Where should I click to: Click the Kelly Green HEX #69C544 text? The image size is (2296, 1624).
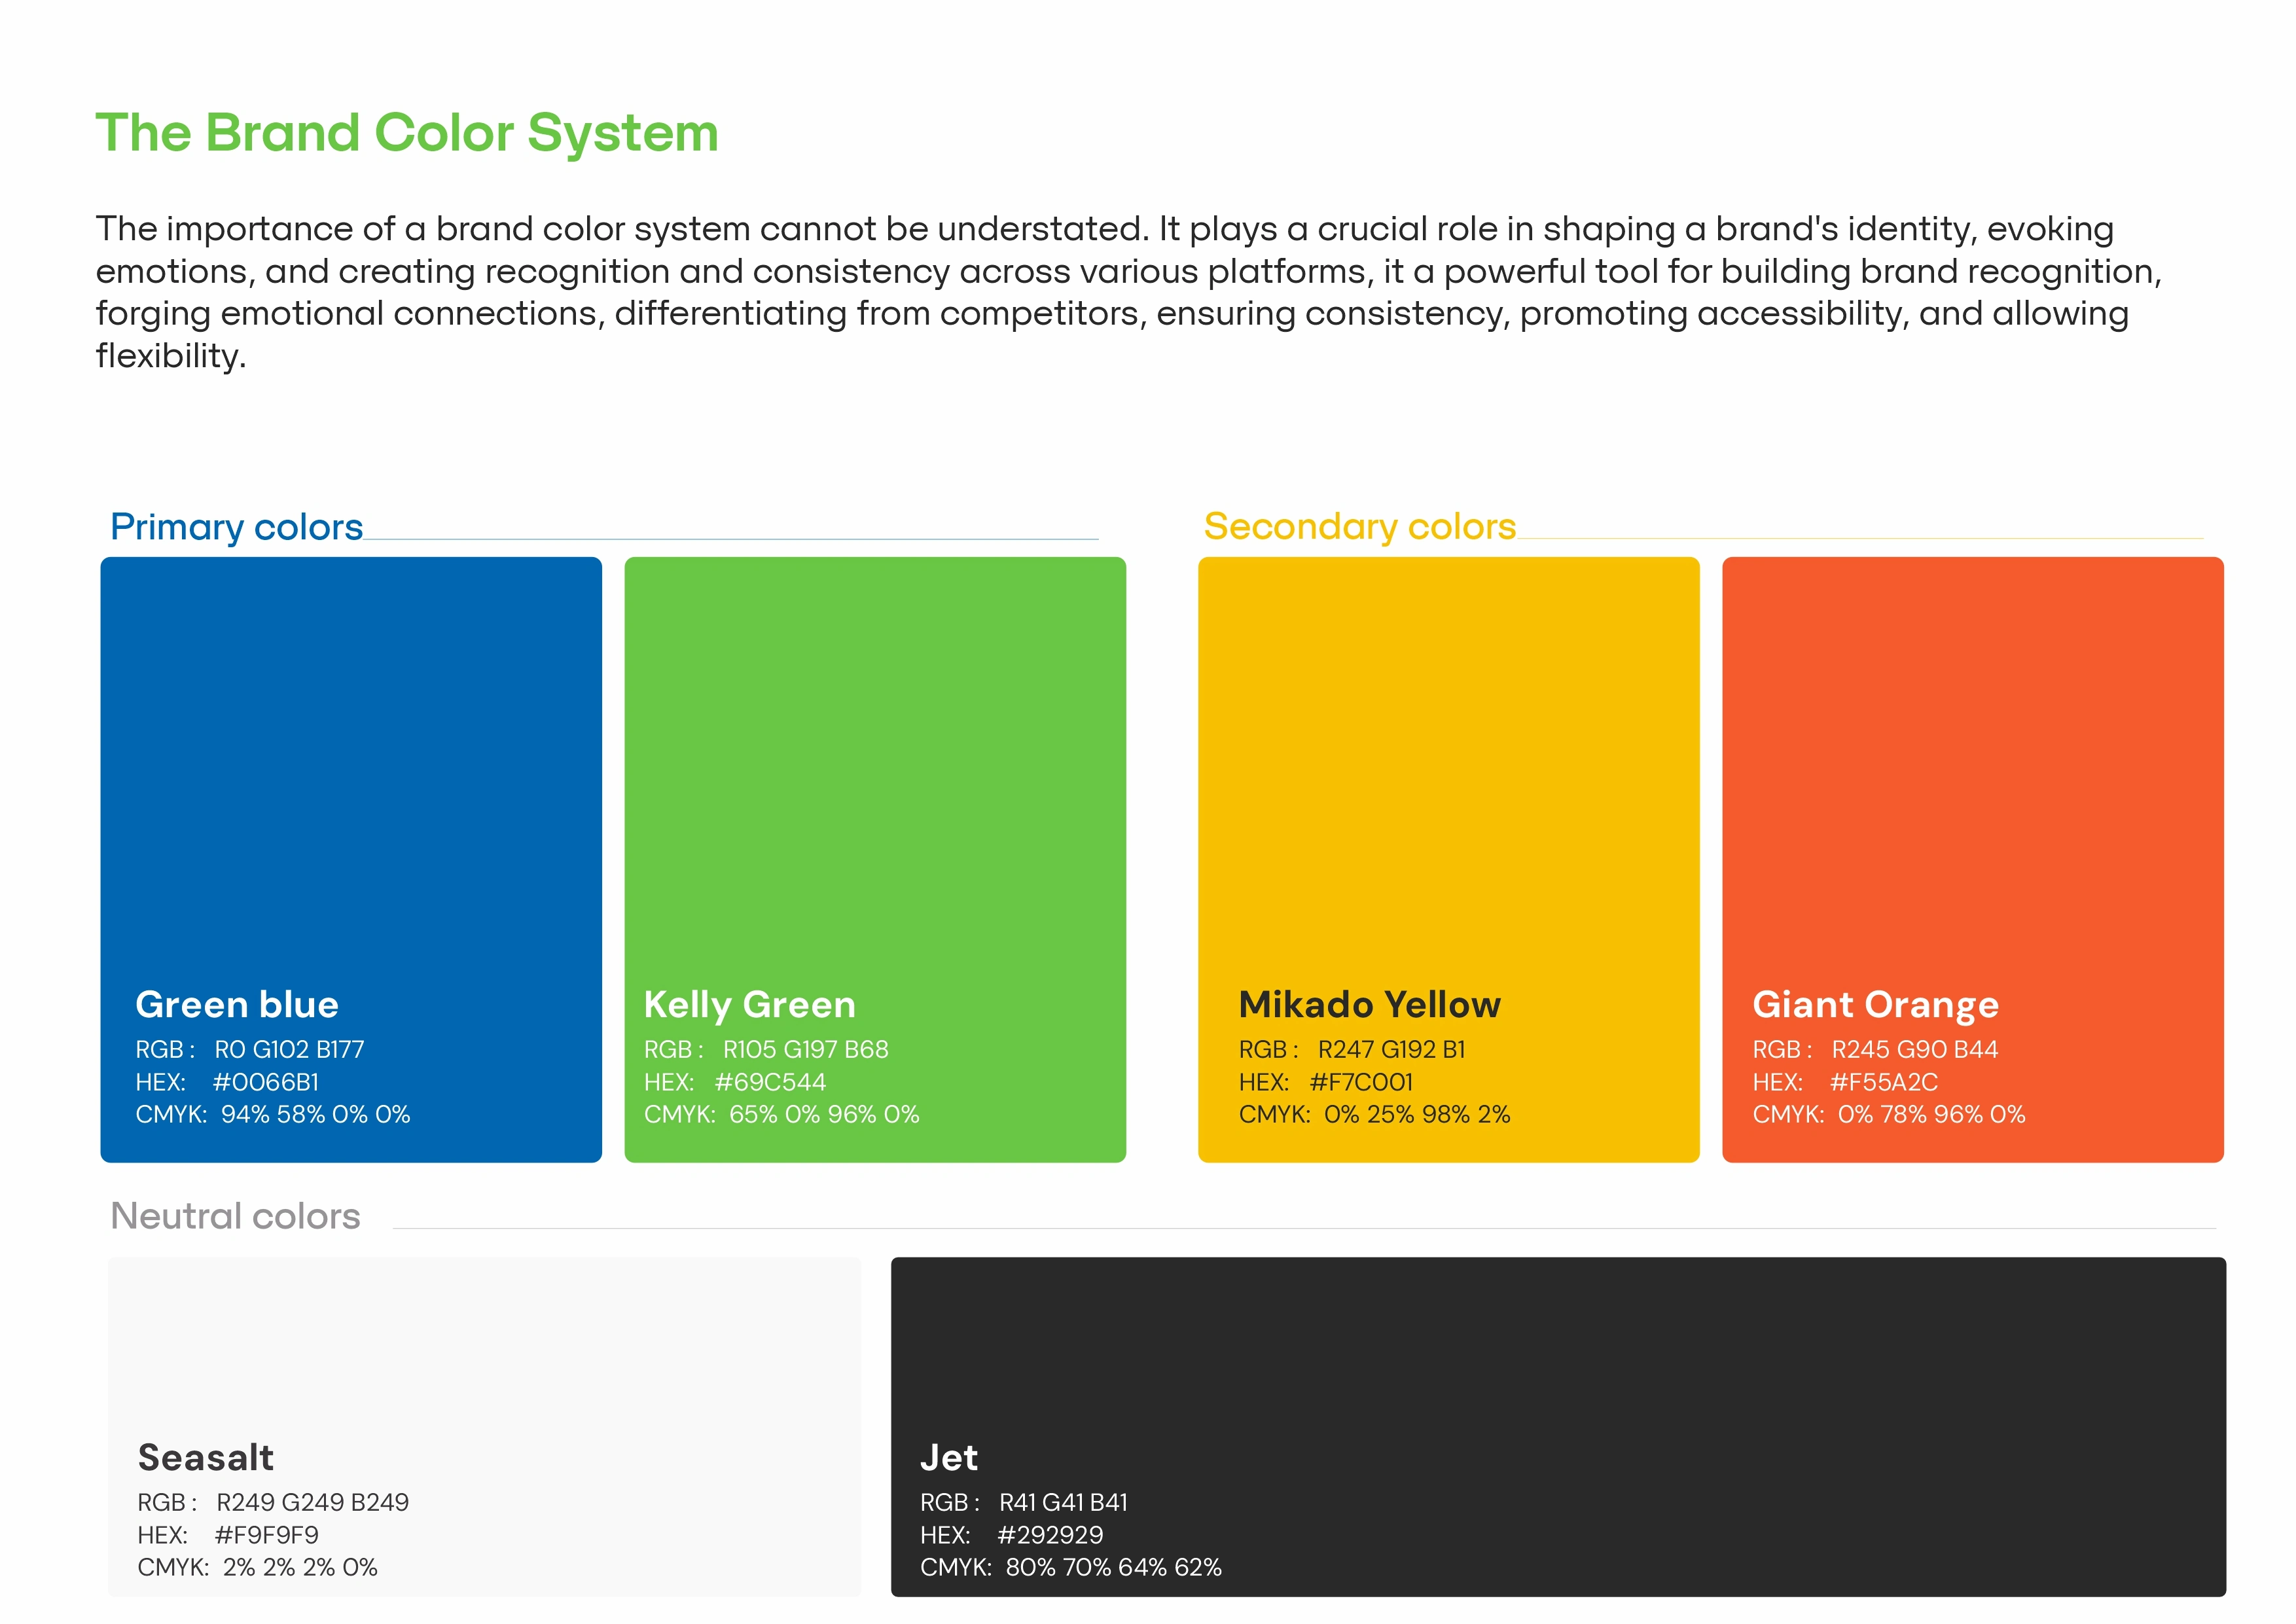(769, 1082)
